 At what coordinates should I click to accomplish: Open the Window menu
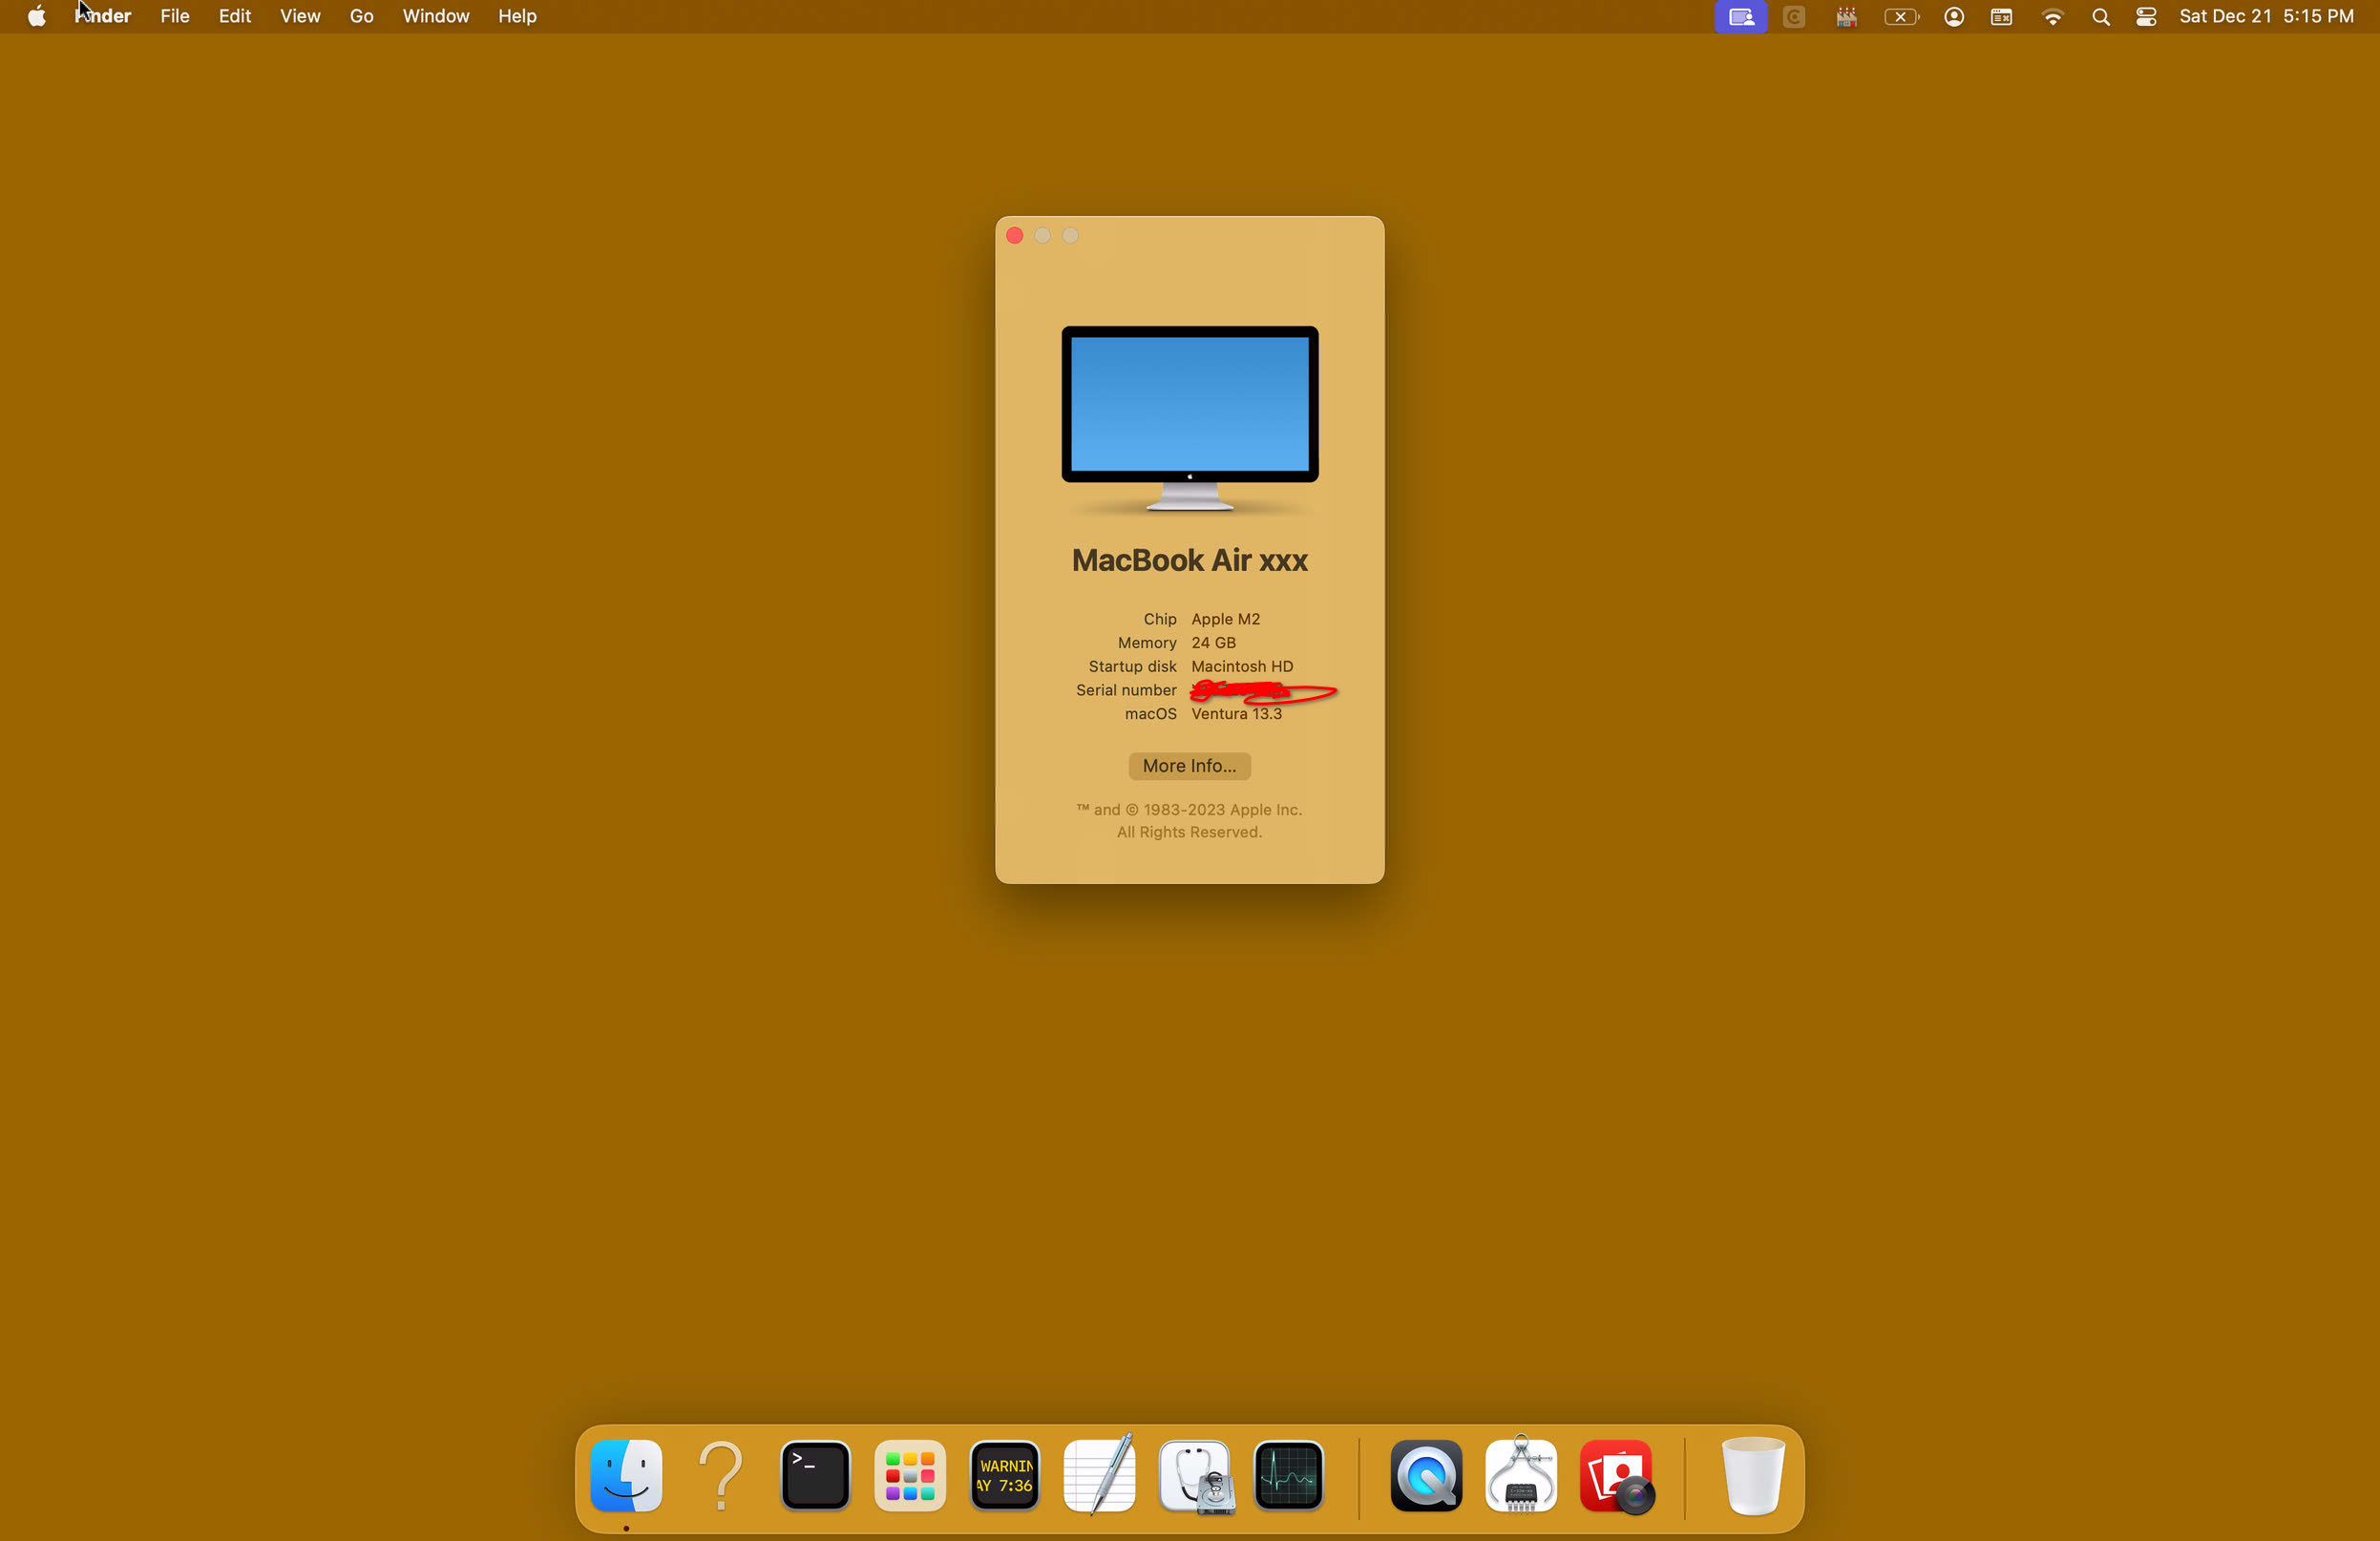pos(436,16)
